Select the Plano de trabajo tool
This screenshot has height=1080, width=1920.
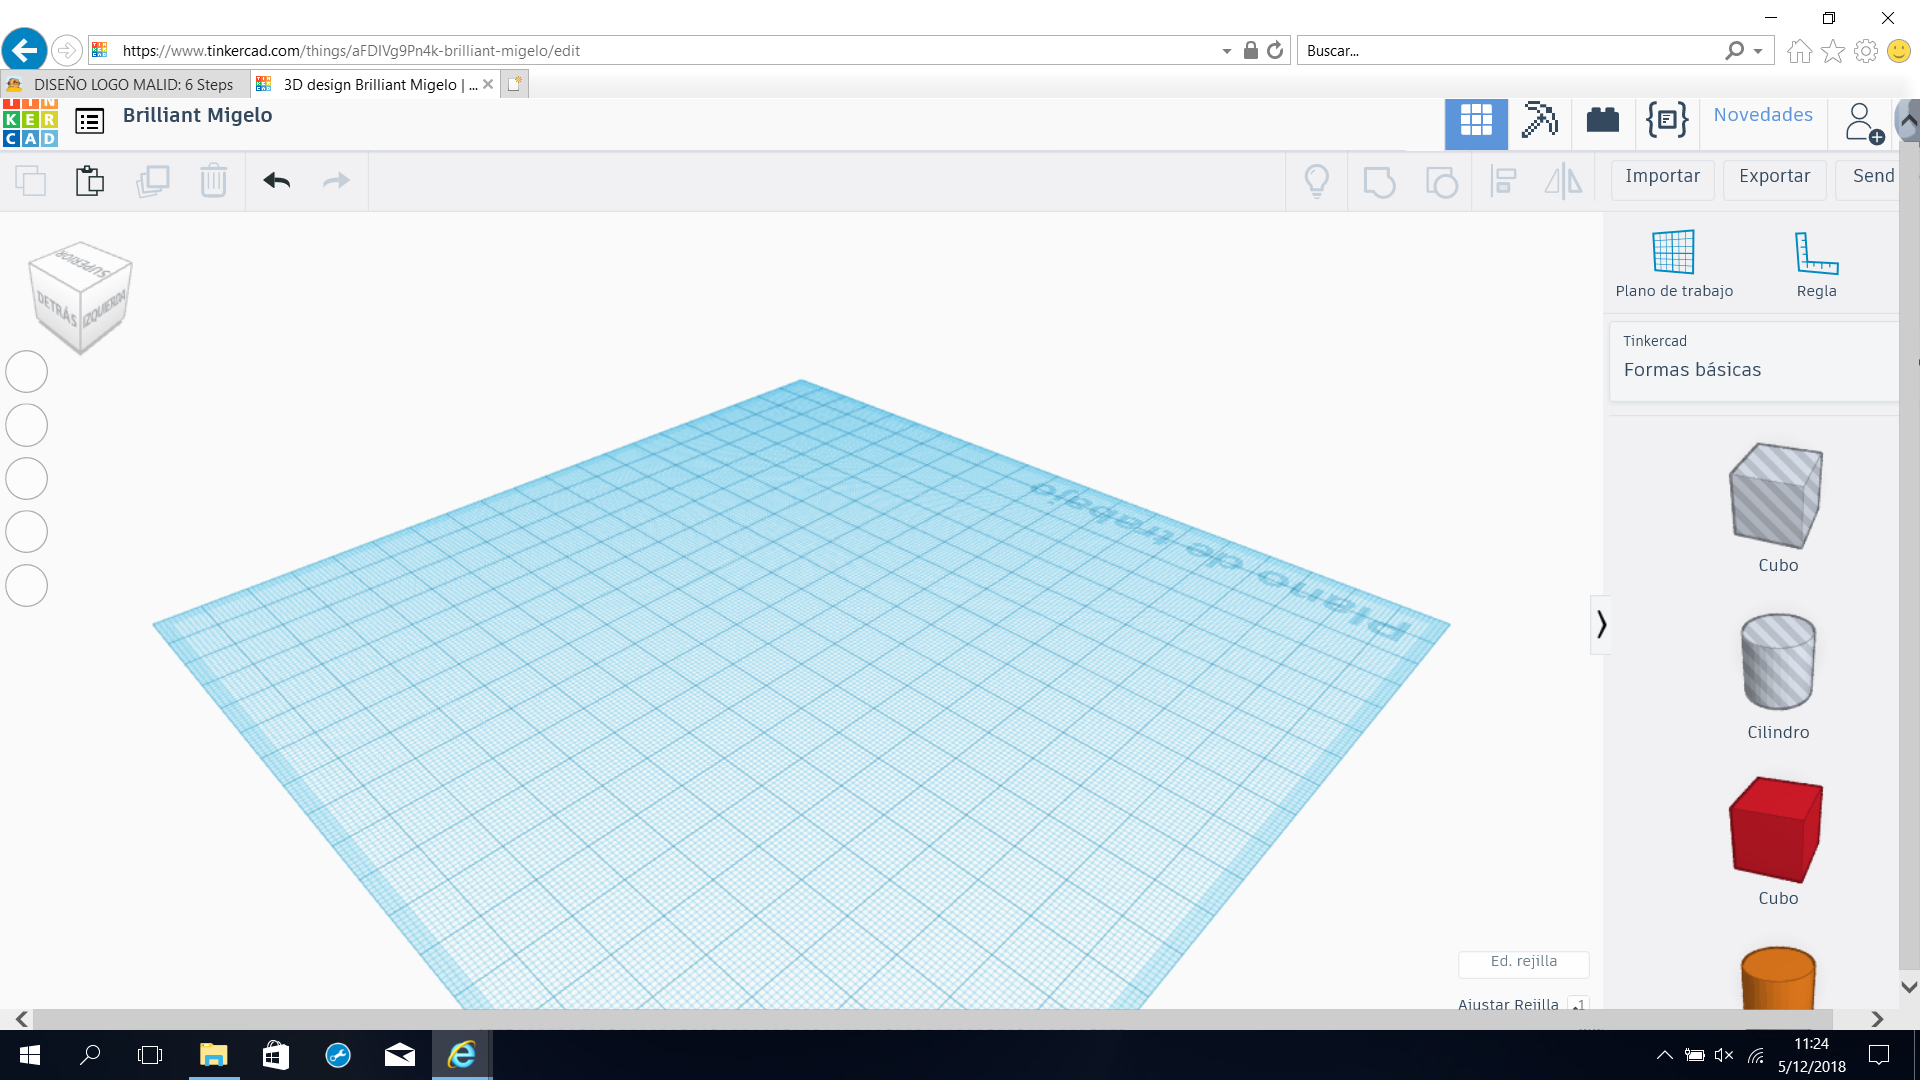(1674, 265)
